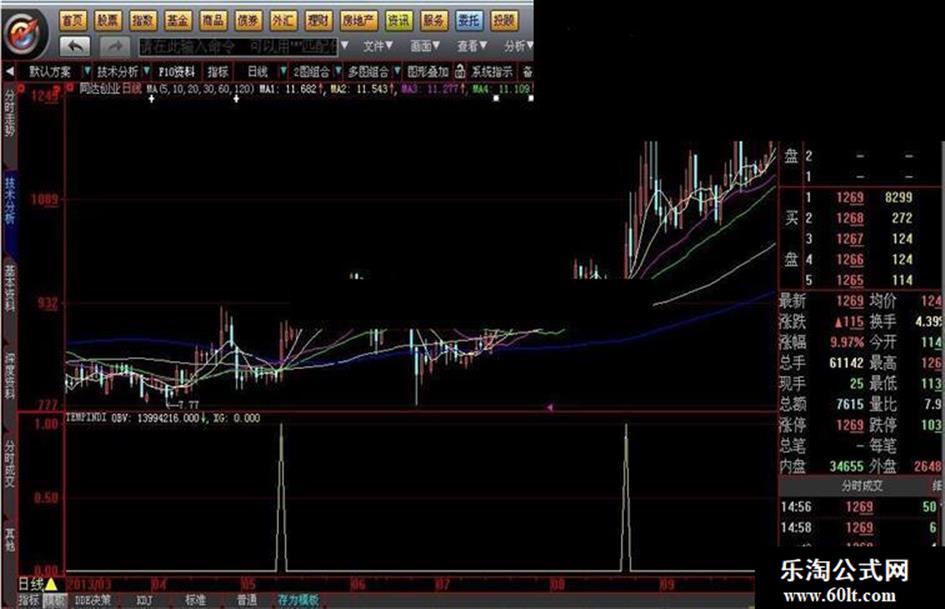
Task: Switch to 基本资料 sidebar tab
Action: click(x=10, y=288)
